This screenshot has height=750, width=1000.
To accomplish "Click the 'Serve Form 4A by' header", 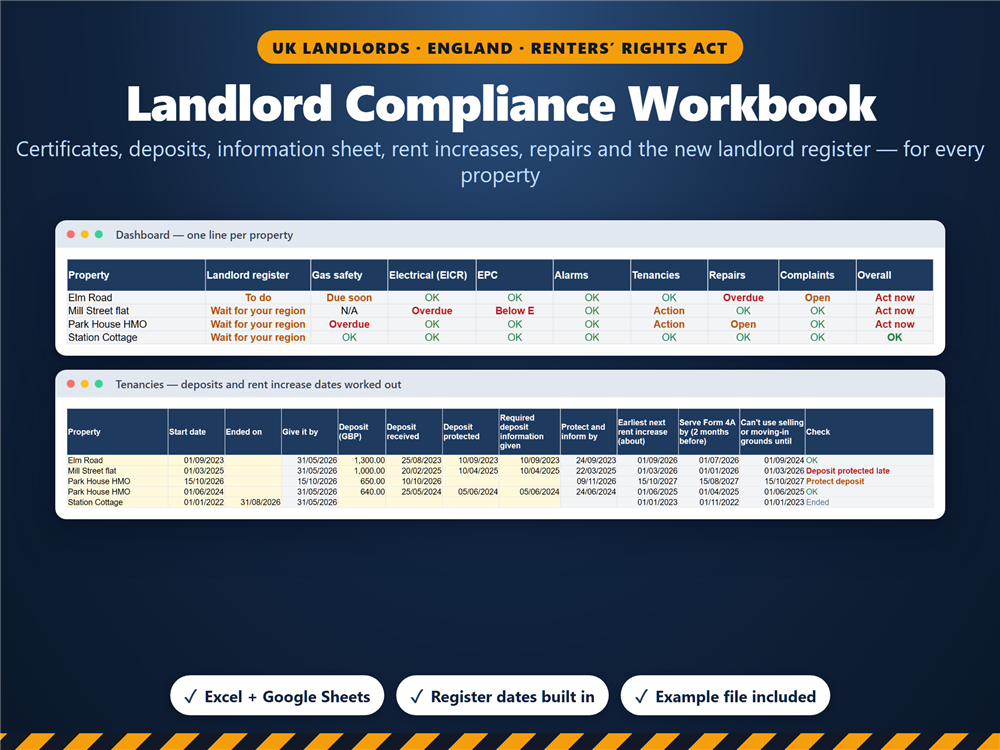I will 709,432.
